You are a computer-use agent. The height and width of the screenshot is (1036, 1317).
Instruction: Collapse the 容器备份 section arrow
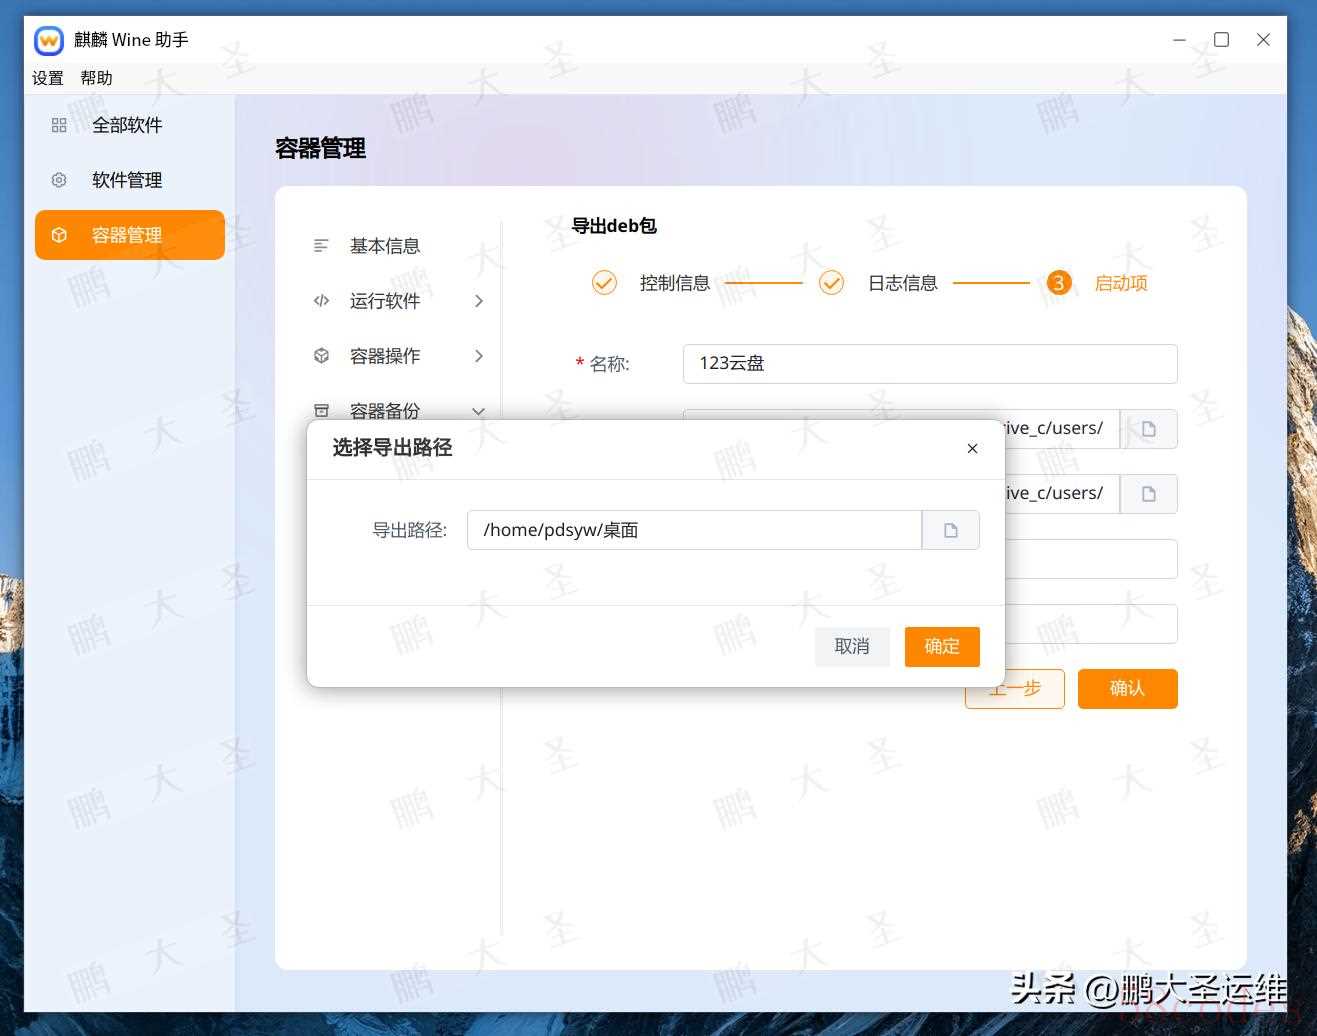coord(478,411)
